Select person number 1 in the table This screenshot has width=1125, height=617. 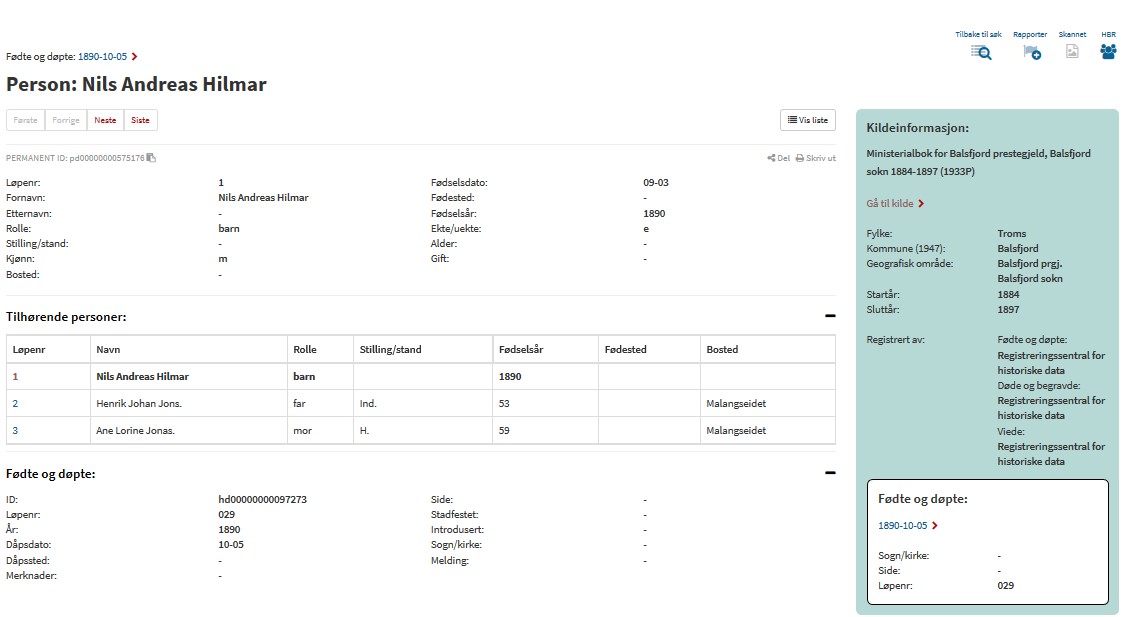(15, 377)
